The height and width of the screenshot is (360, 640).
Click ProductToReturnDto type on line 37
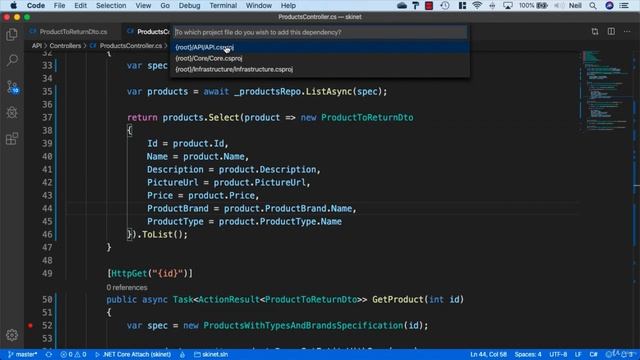point(367,118)
